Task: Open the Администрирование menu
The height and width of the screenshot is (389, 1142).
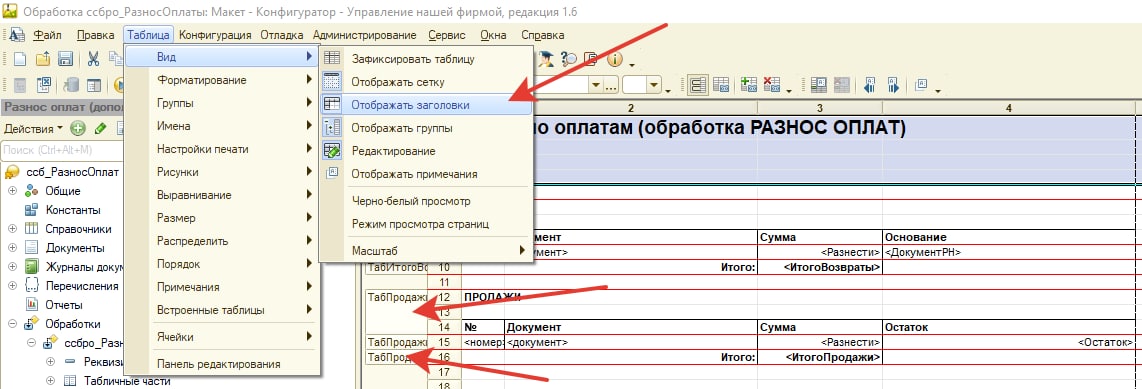Action: click(x=365, y=35)
